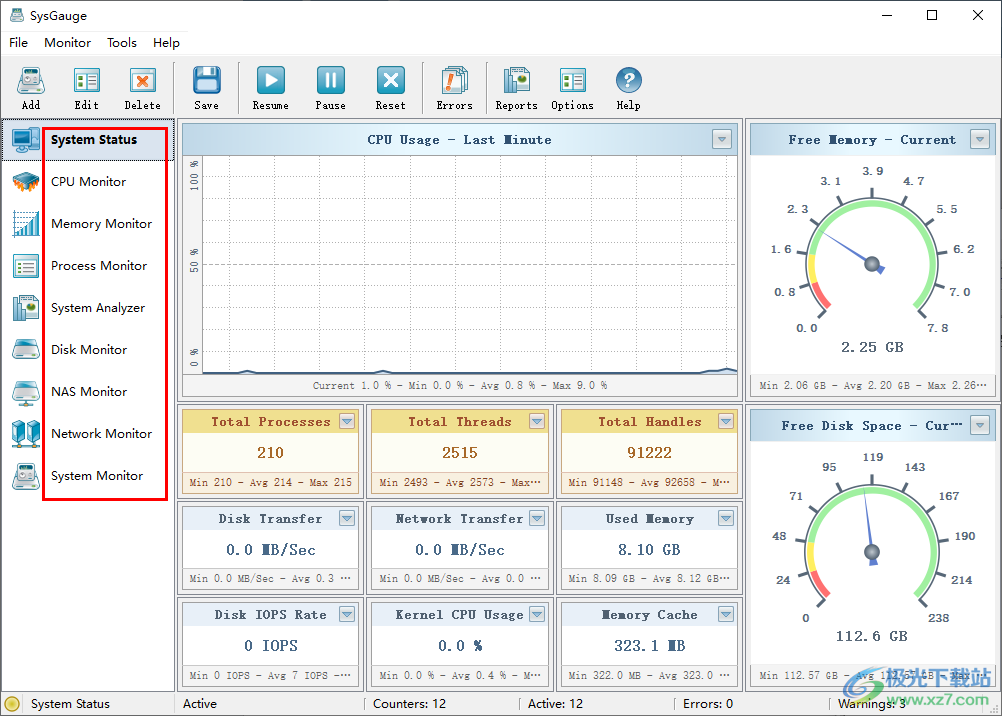The width and height of the screenshot is (1002, 716).
Task: Select the NAS Monitor icon
Action: tap(26, 392)
